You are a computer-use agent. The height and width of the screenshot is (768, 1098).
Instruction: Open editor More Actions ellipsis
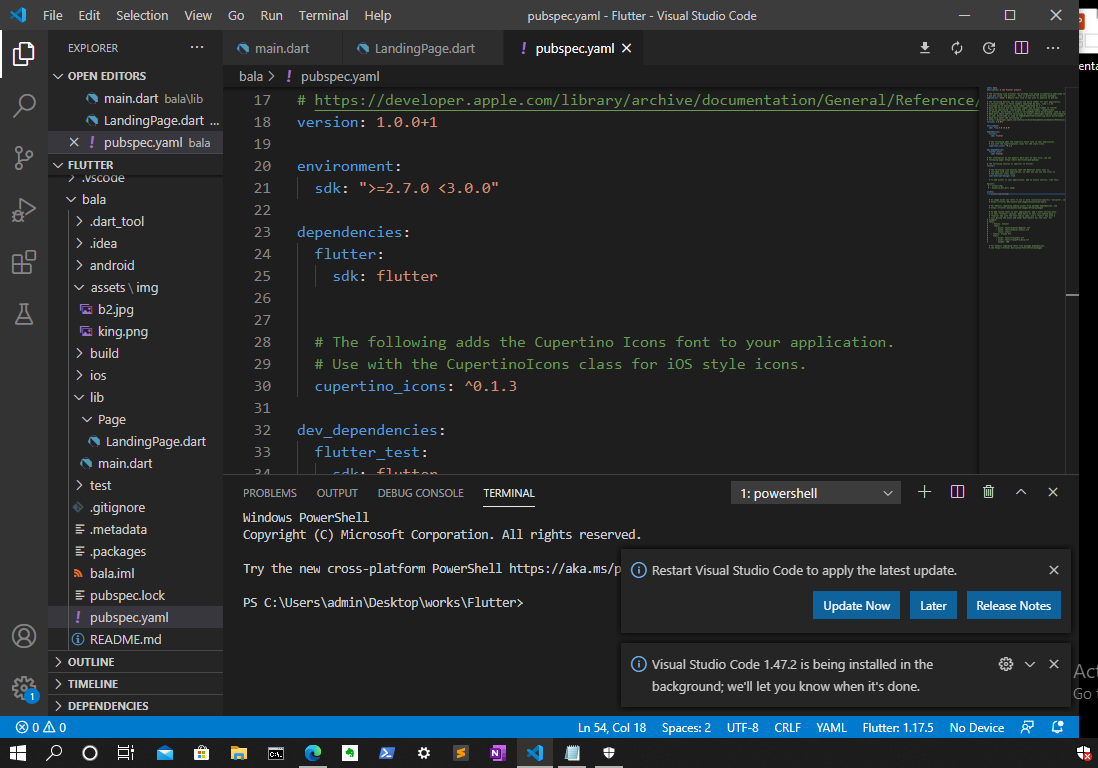tap(1052, 48)
